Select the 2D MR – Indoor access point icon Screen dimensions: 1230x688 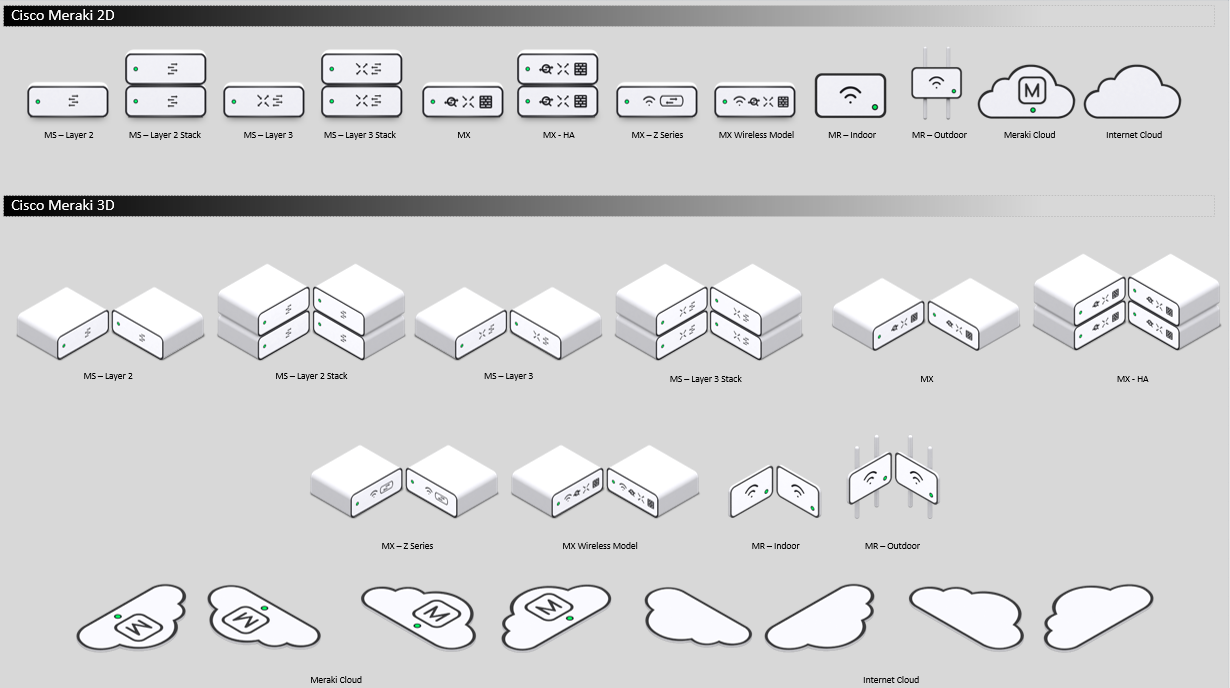pos(850,95)
